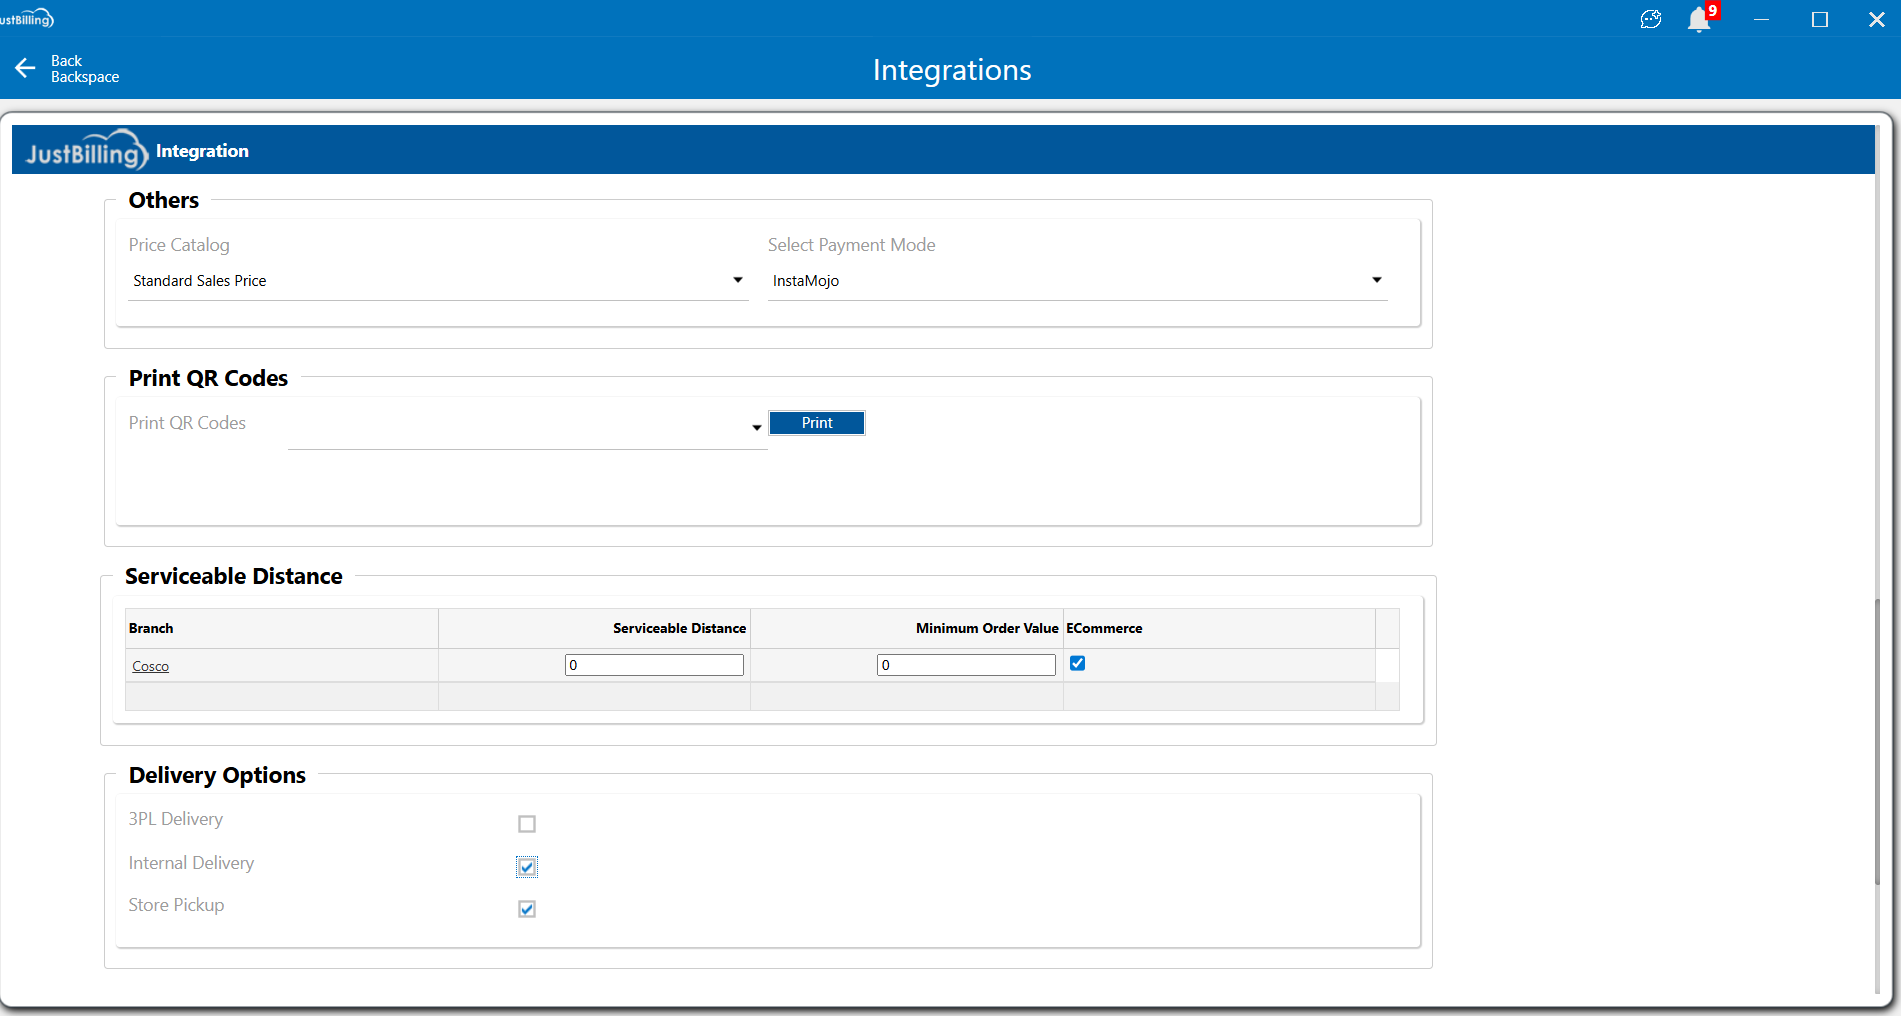Image resolution: width=1901 pixels, height=1016 pixels.
Task: Uncheck ECommerce for the Cosco branch
Action: pyautogui.click(x=1078, y=663)
